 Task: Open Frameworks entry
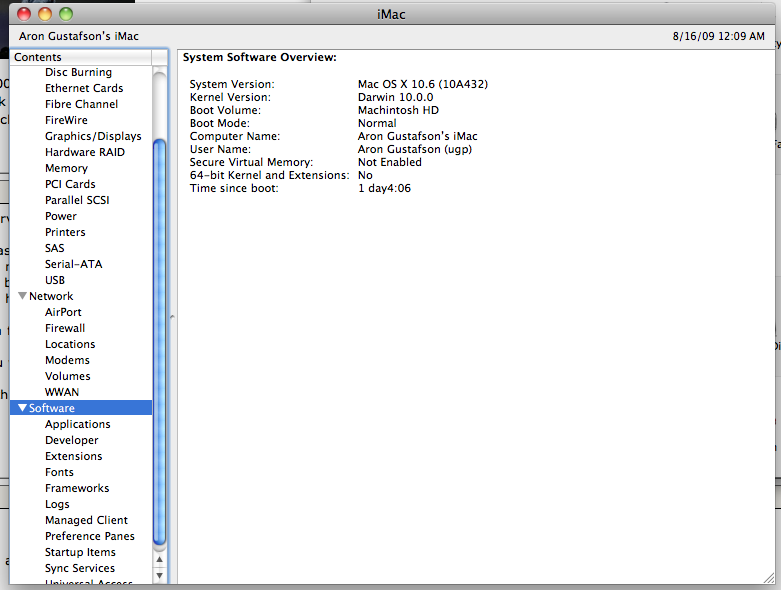point(77,488)
